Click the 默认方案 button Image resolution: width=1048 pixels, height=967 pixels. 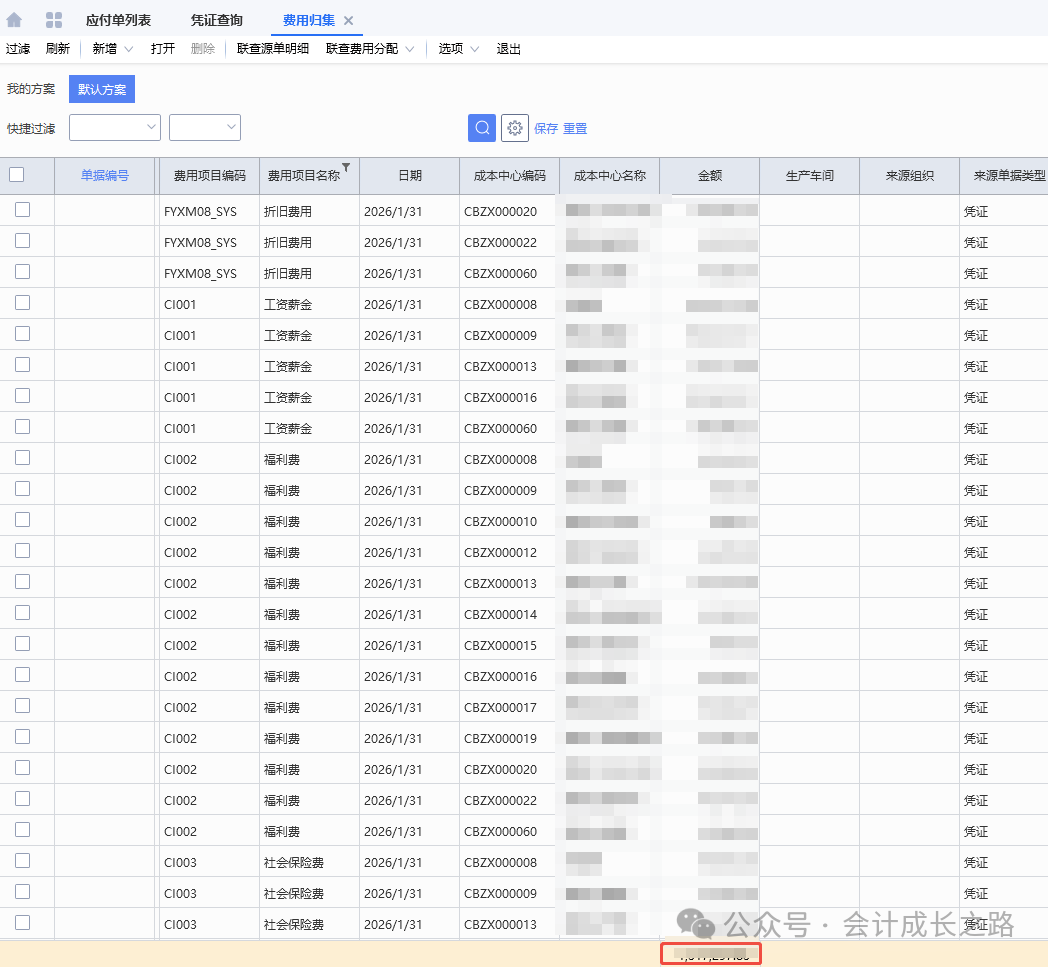point(102,89)
